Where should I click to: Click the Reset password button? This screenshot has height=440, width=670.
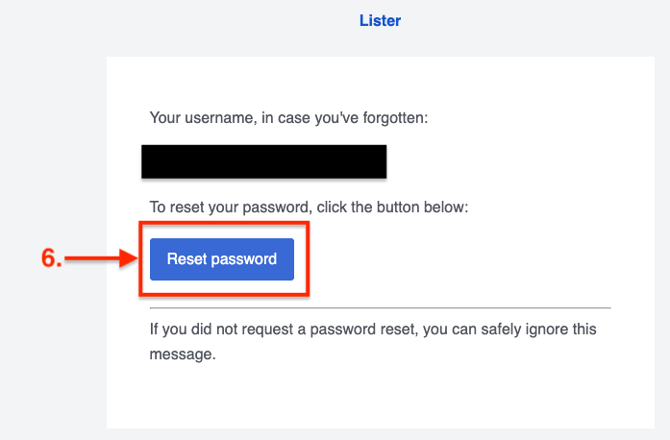click(x=221, y=259)
